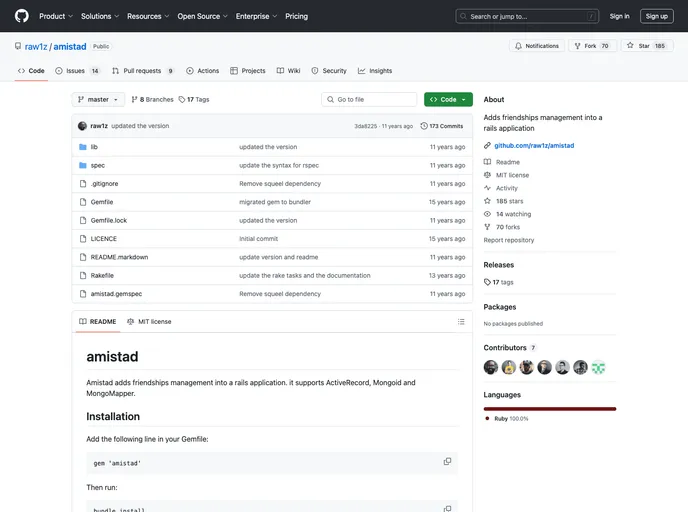Switch to the Projects tab
Viewport: 688px width, 512px height.
(248, 71)
